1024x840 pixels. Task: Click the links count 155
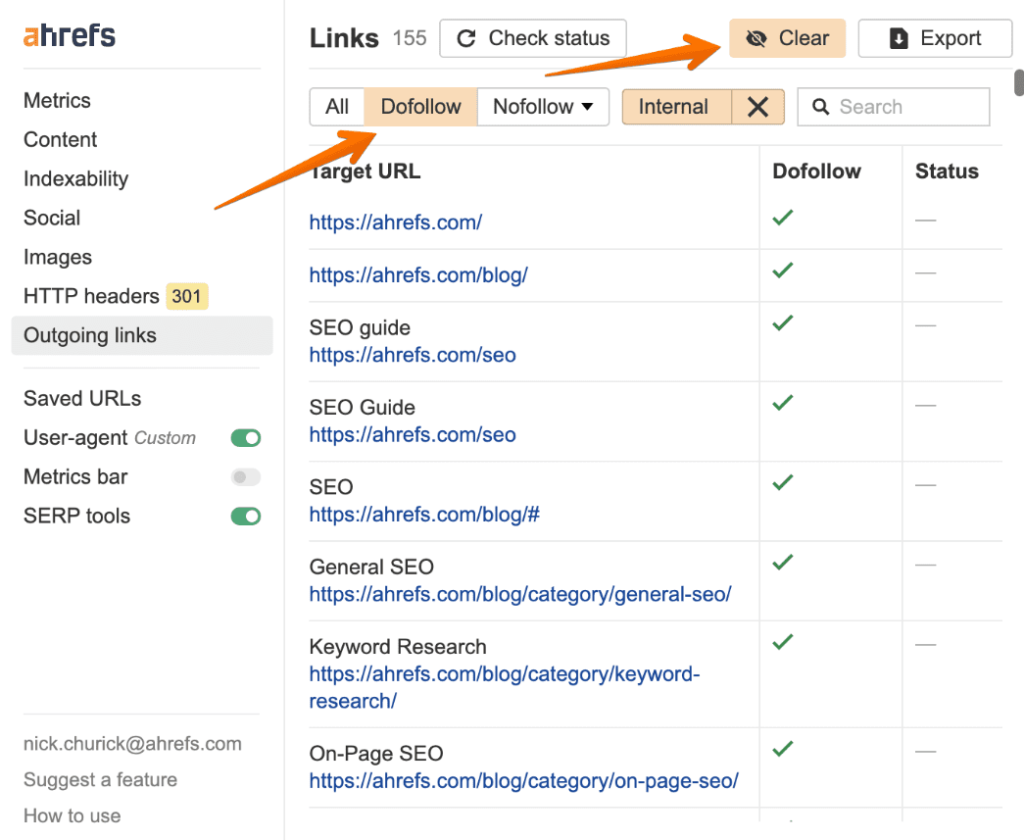[409, 39]
